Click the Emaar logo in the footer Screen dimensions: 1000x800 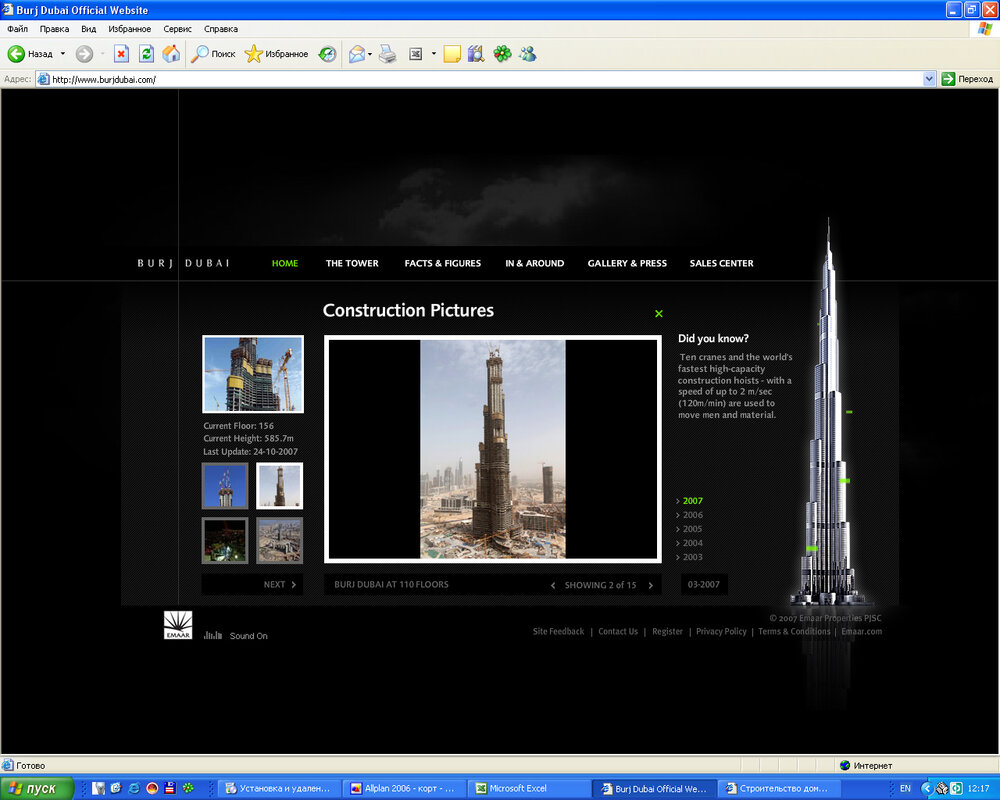click(x=177, y=627)
